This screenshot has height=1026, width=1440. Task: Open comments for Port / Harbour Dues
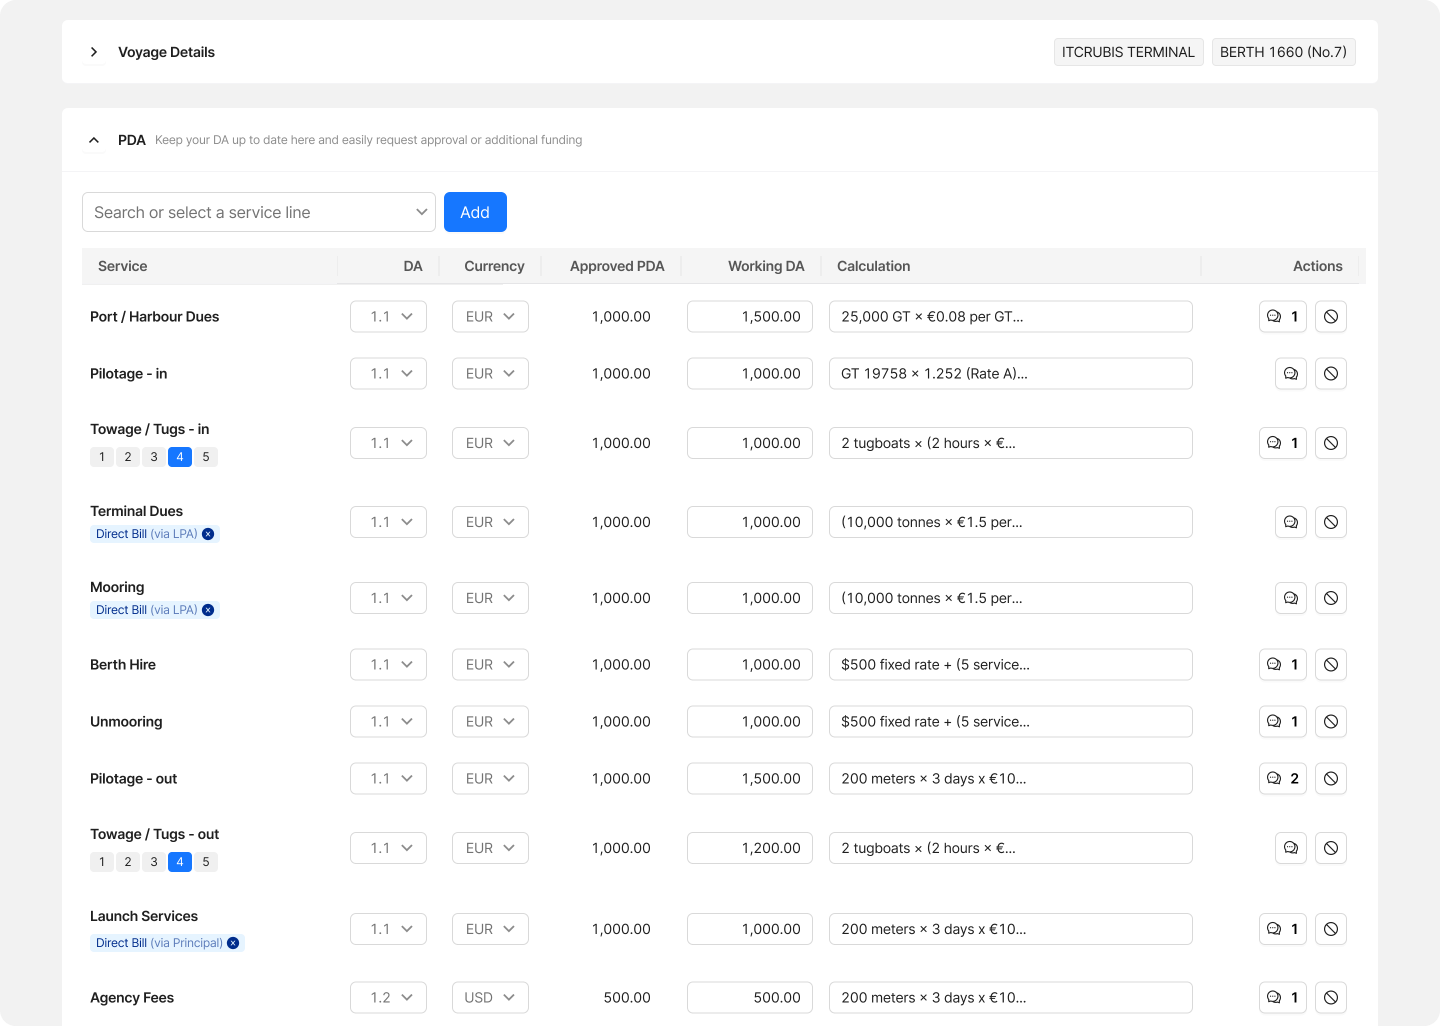click(x=1283, y=317)
